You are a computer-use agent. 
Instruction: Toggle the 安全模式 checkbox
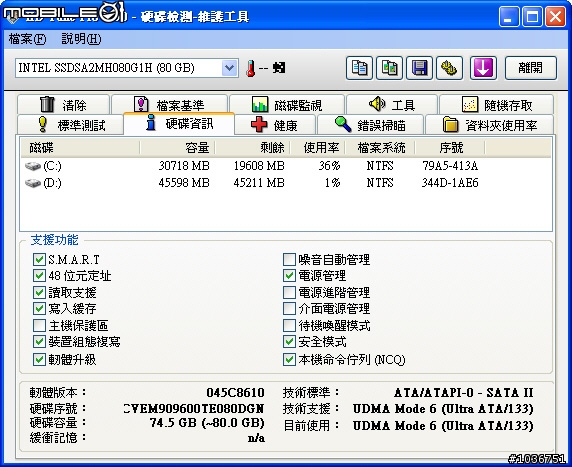click(x=289, y=341)
